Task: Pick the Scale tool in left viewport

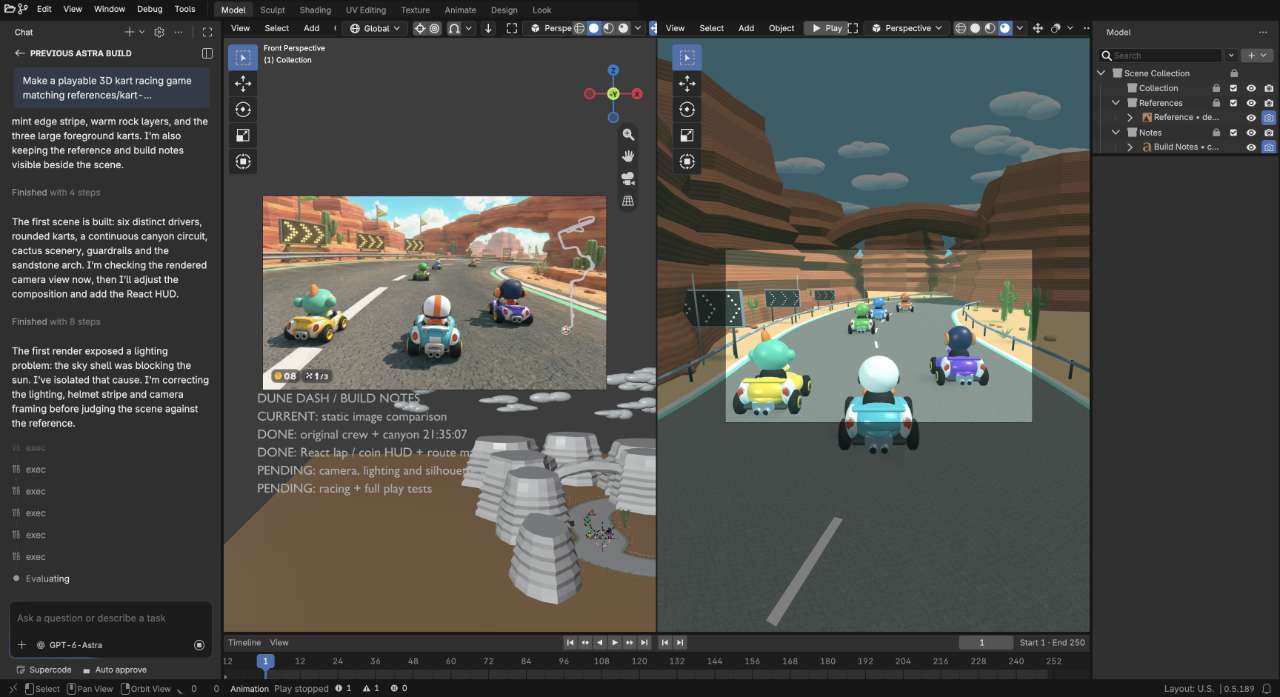Action: [242, 135]
